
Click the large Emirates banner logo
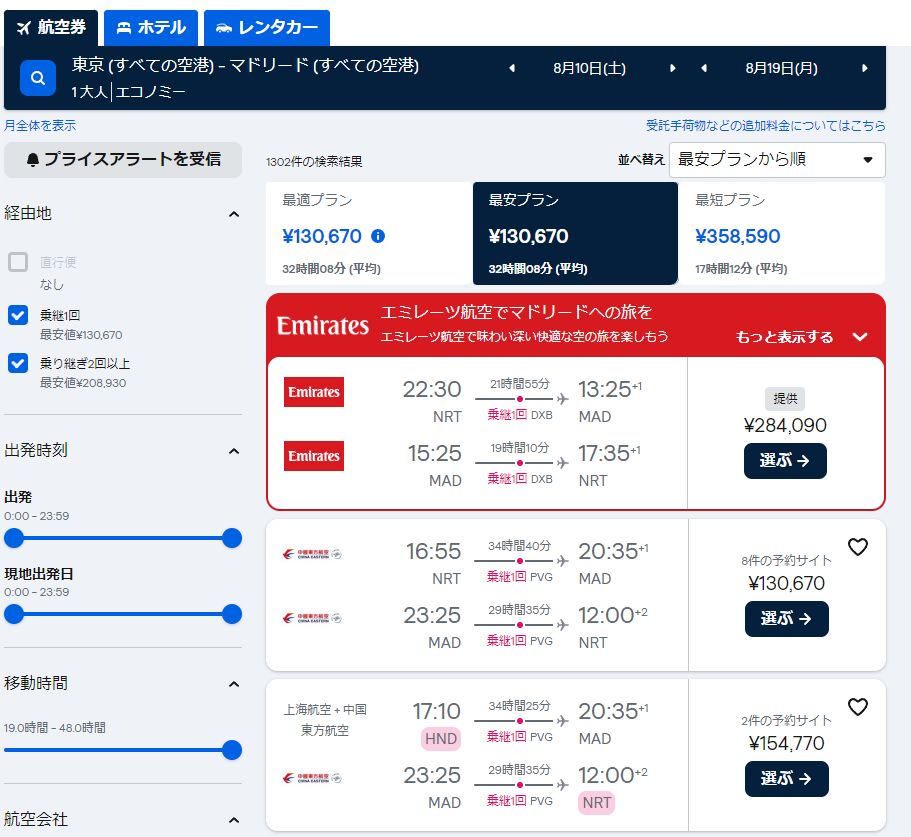322,325
